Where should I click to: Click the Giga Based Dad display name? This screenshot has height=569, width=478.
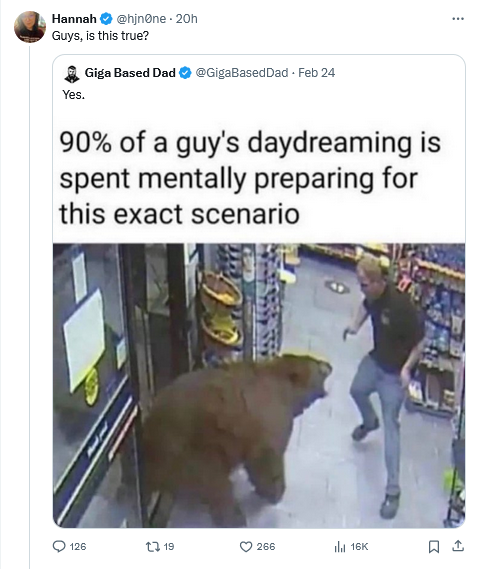pos(130,73)
